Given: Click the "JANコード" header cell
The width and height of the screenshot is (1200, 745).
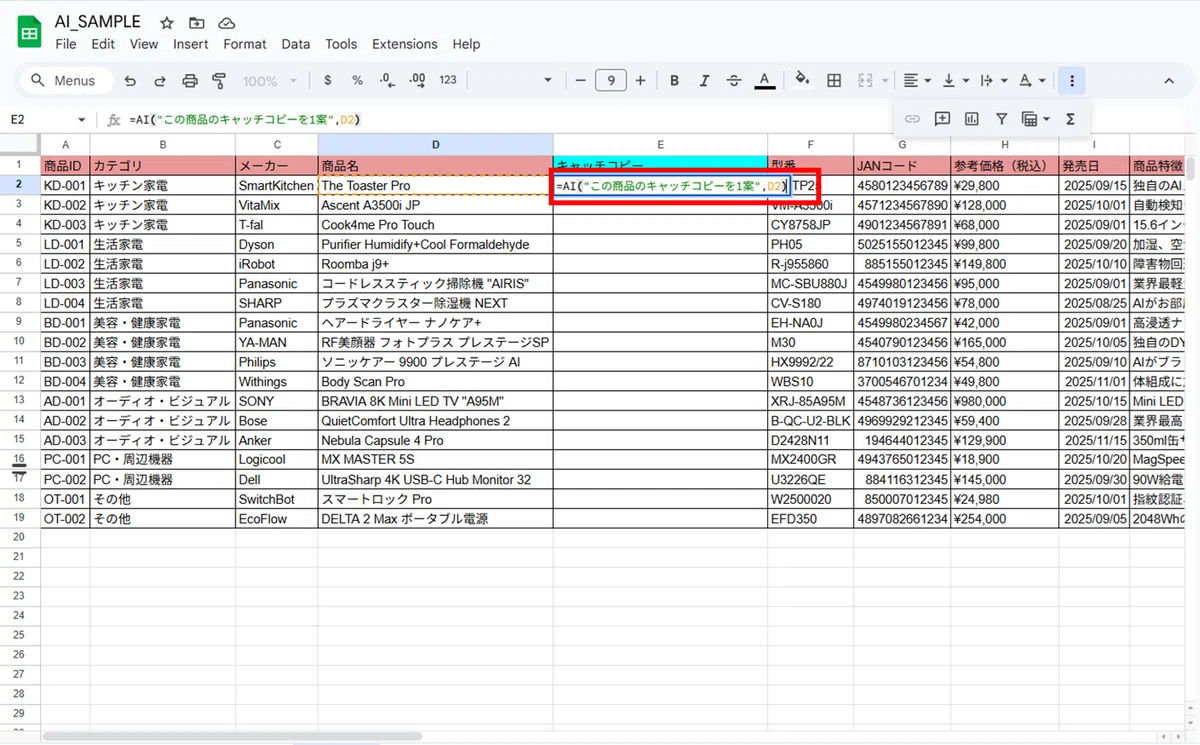Looking at the screenshot, I should [x=901, y=166].
